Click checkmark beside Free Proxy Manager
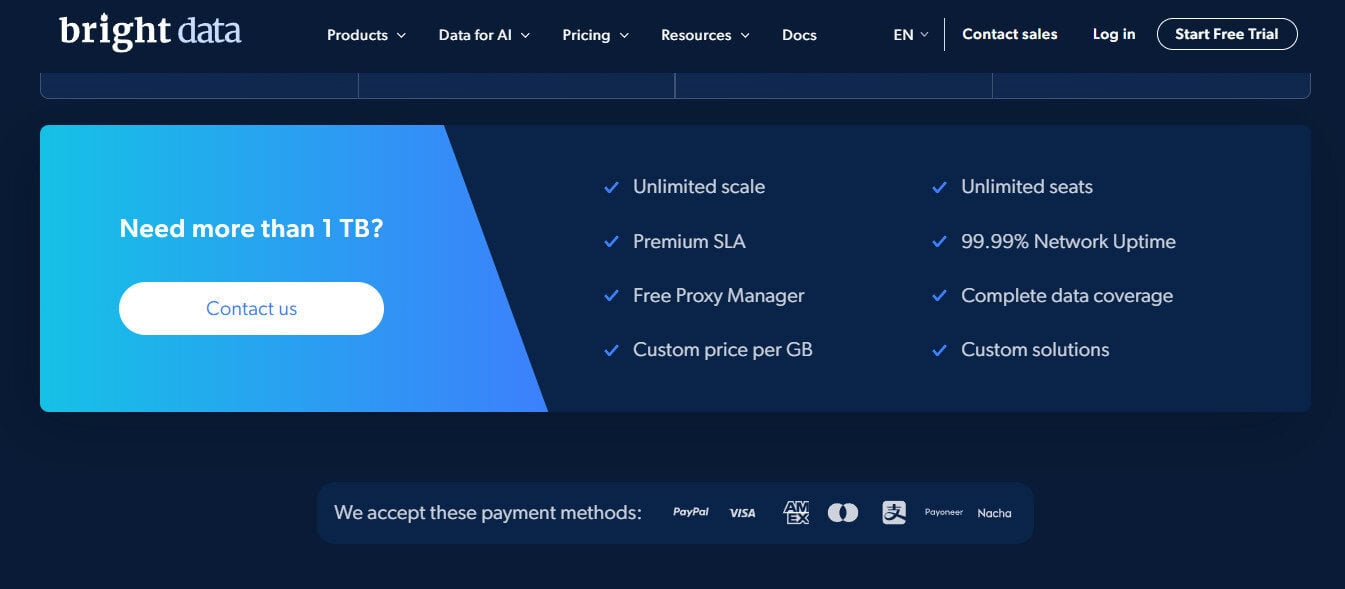This screenshot has width=1345, height=589. 611,296
